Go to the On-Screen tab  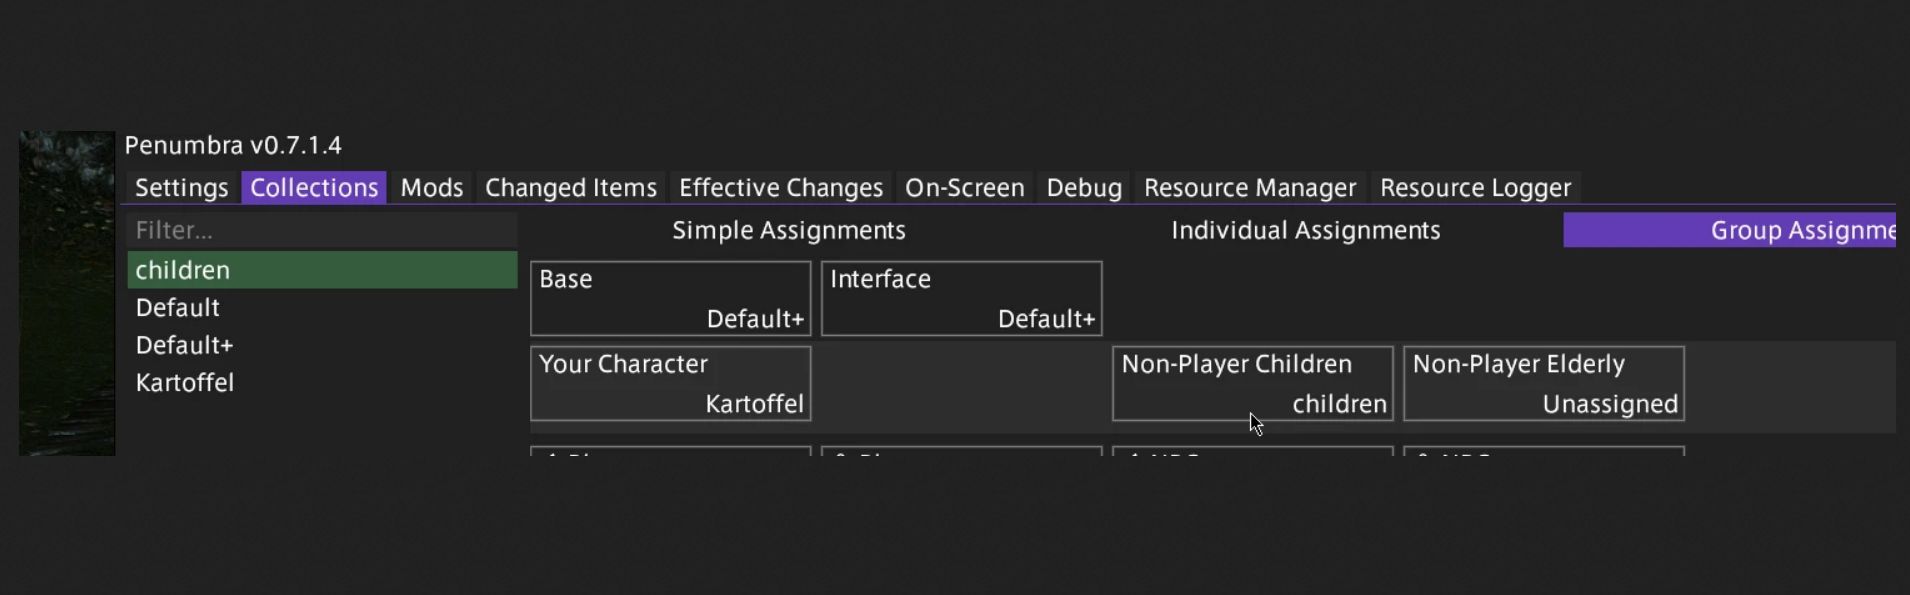coord(964,188)
